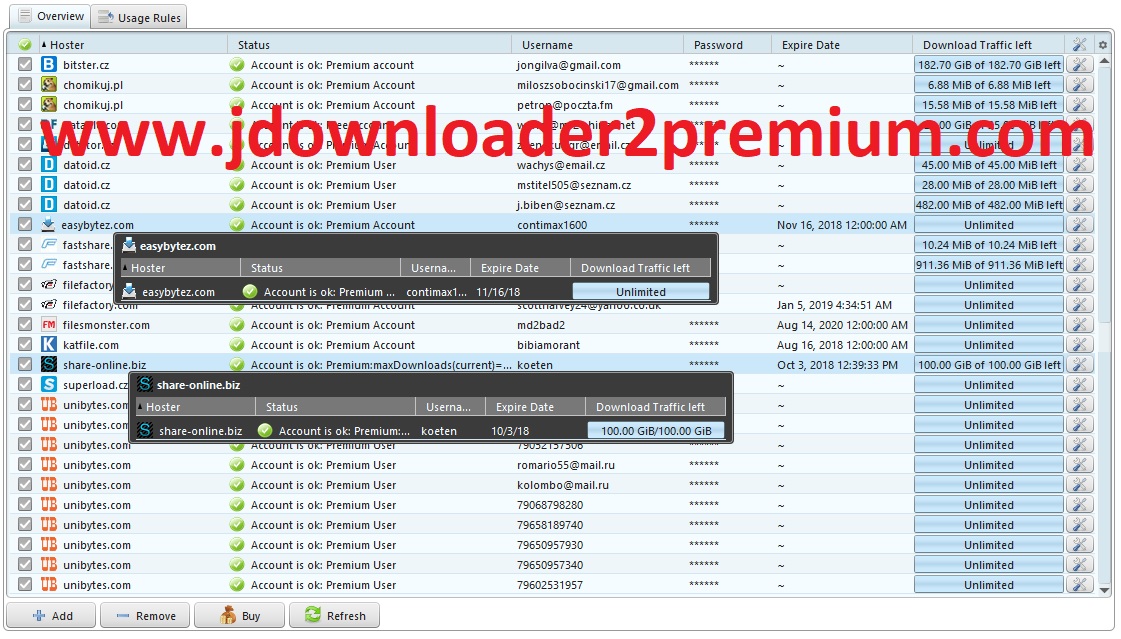Click 182.70 GiB traffic bar for bitster.cz
The height and width of the screenshot is (639, 1121).
989,64
